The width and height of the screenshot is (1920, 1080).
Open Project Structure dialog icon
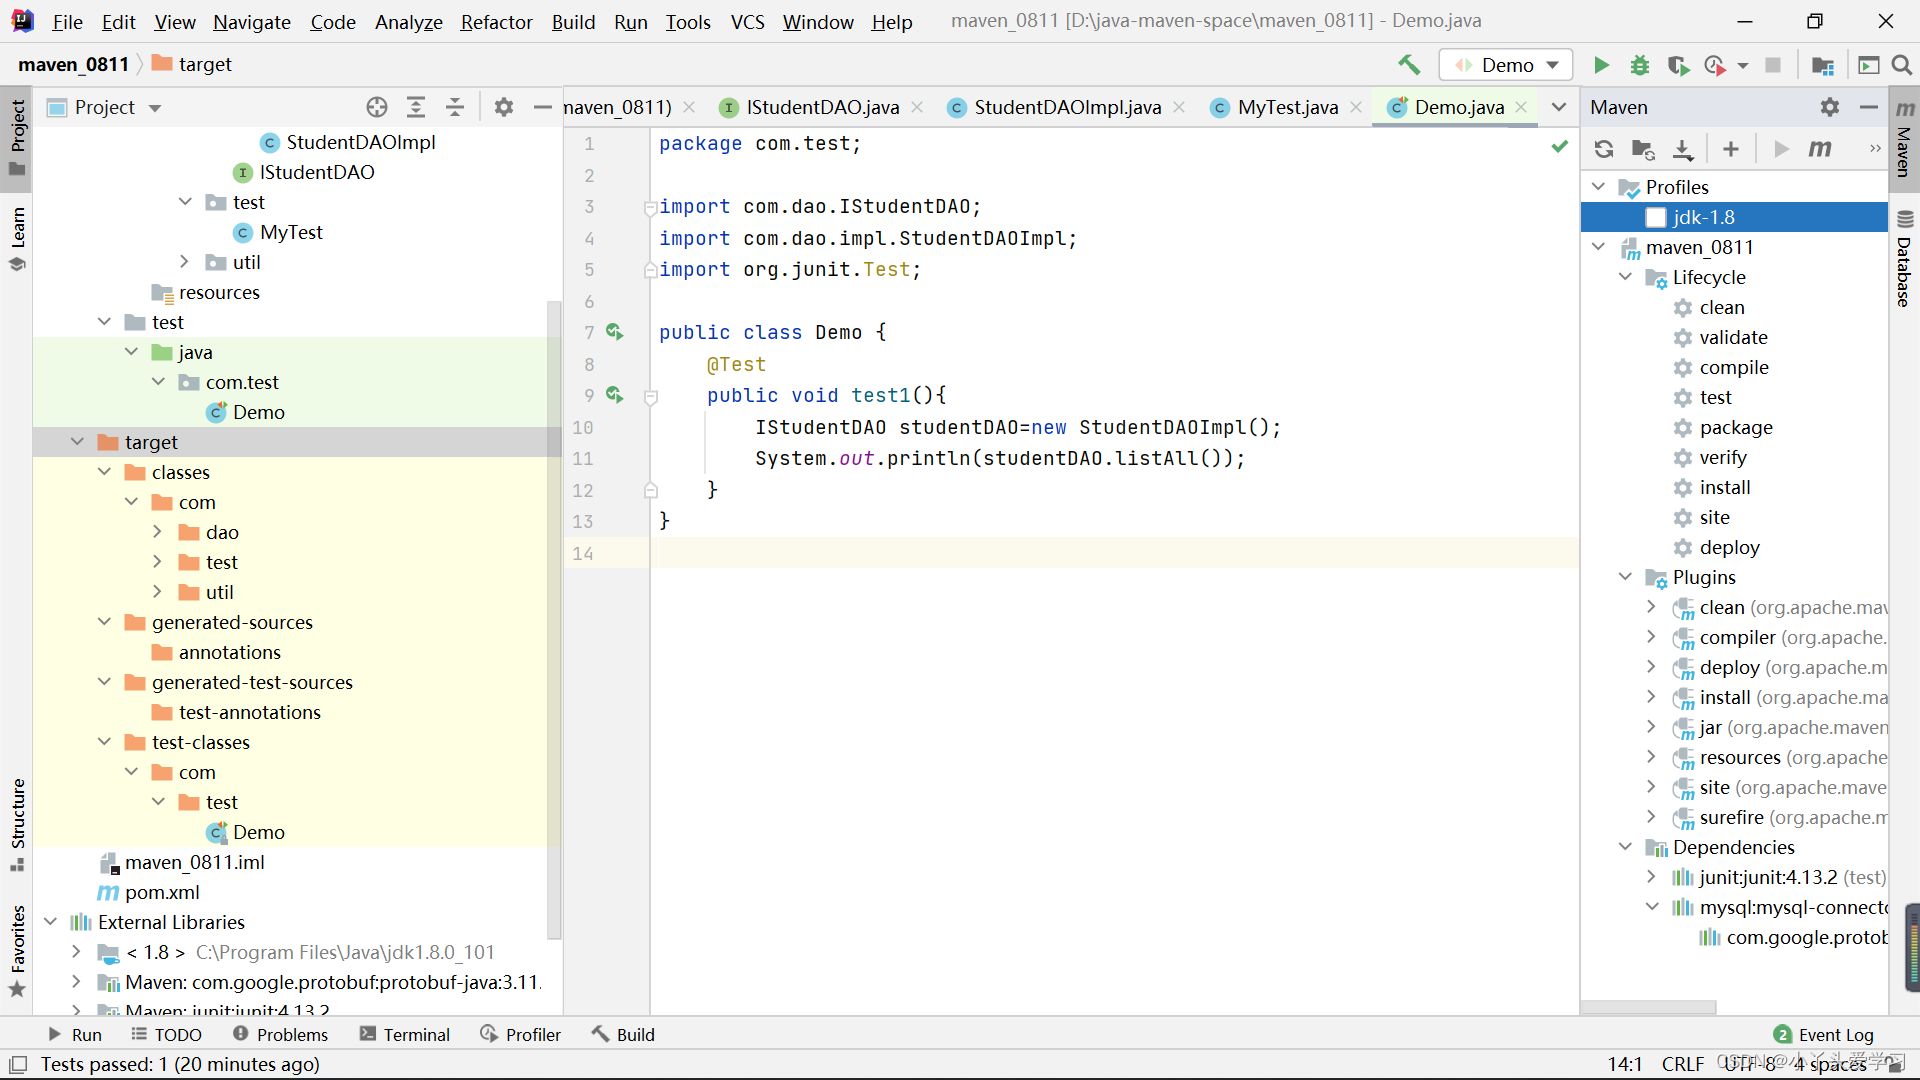(1823, 65)
